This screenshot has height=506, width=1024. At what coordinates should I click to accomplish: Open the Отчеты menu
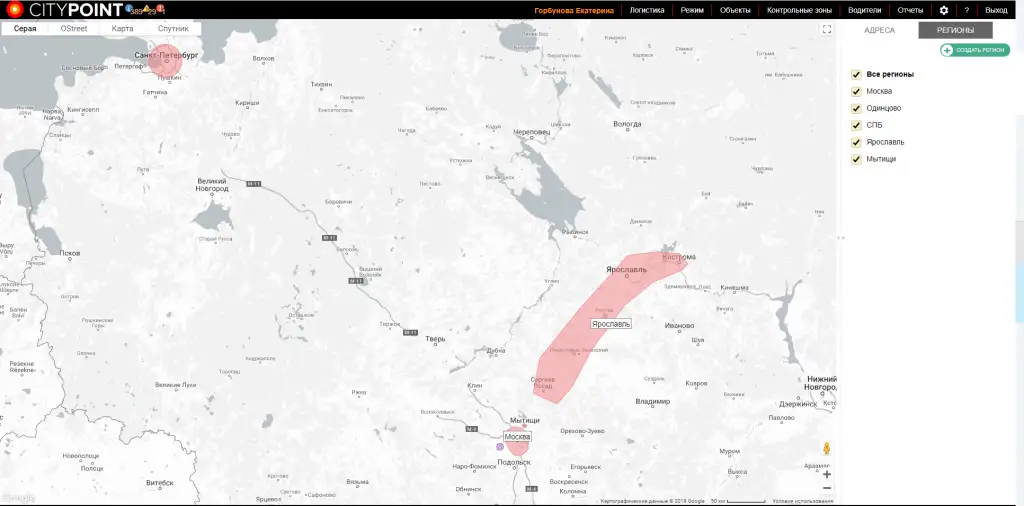point(910,10)
